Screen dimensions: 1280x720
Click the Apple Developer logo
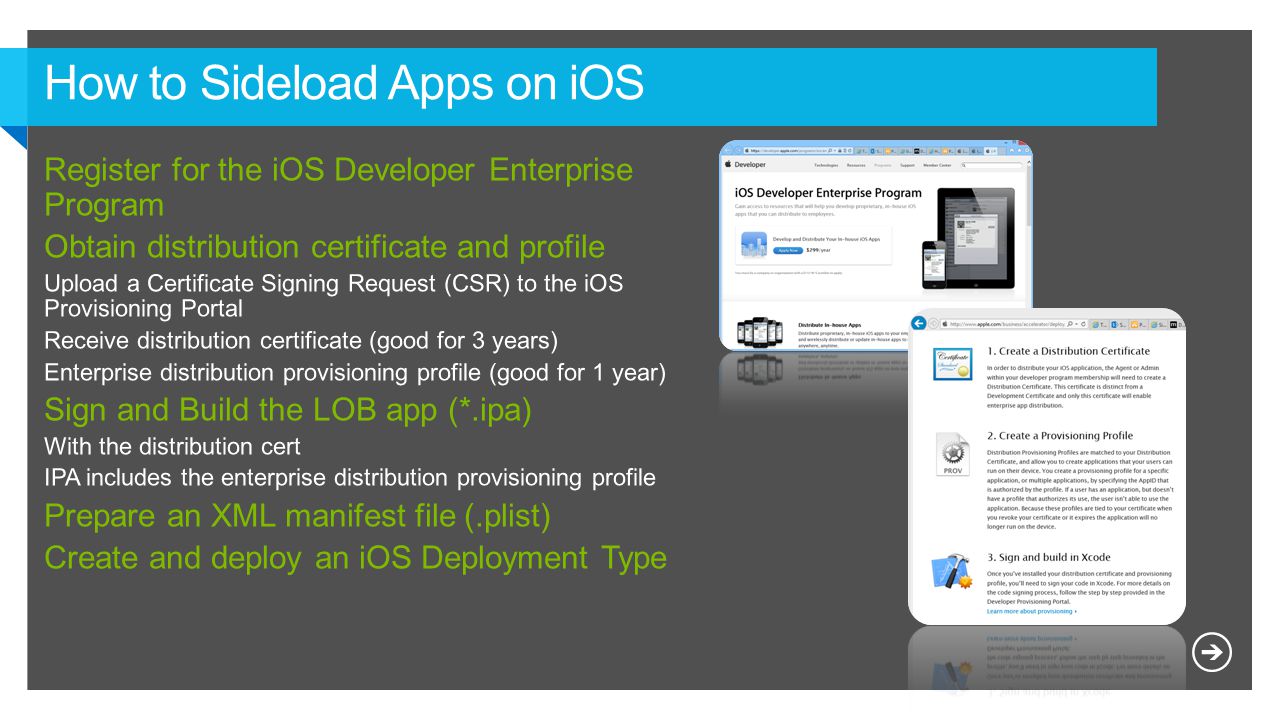[x=745, y=165]
